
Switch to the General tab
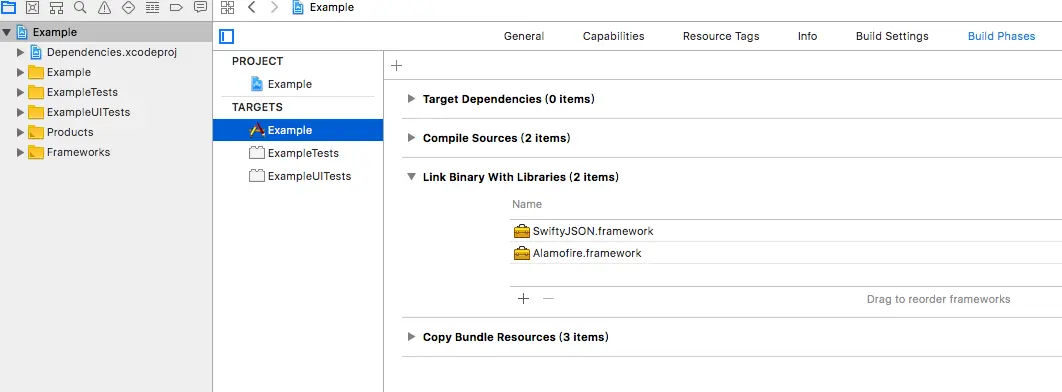[524, 37]
